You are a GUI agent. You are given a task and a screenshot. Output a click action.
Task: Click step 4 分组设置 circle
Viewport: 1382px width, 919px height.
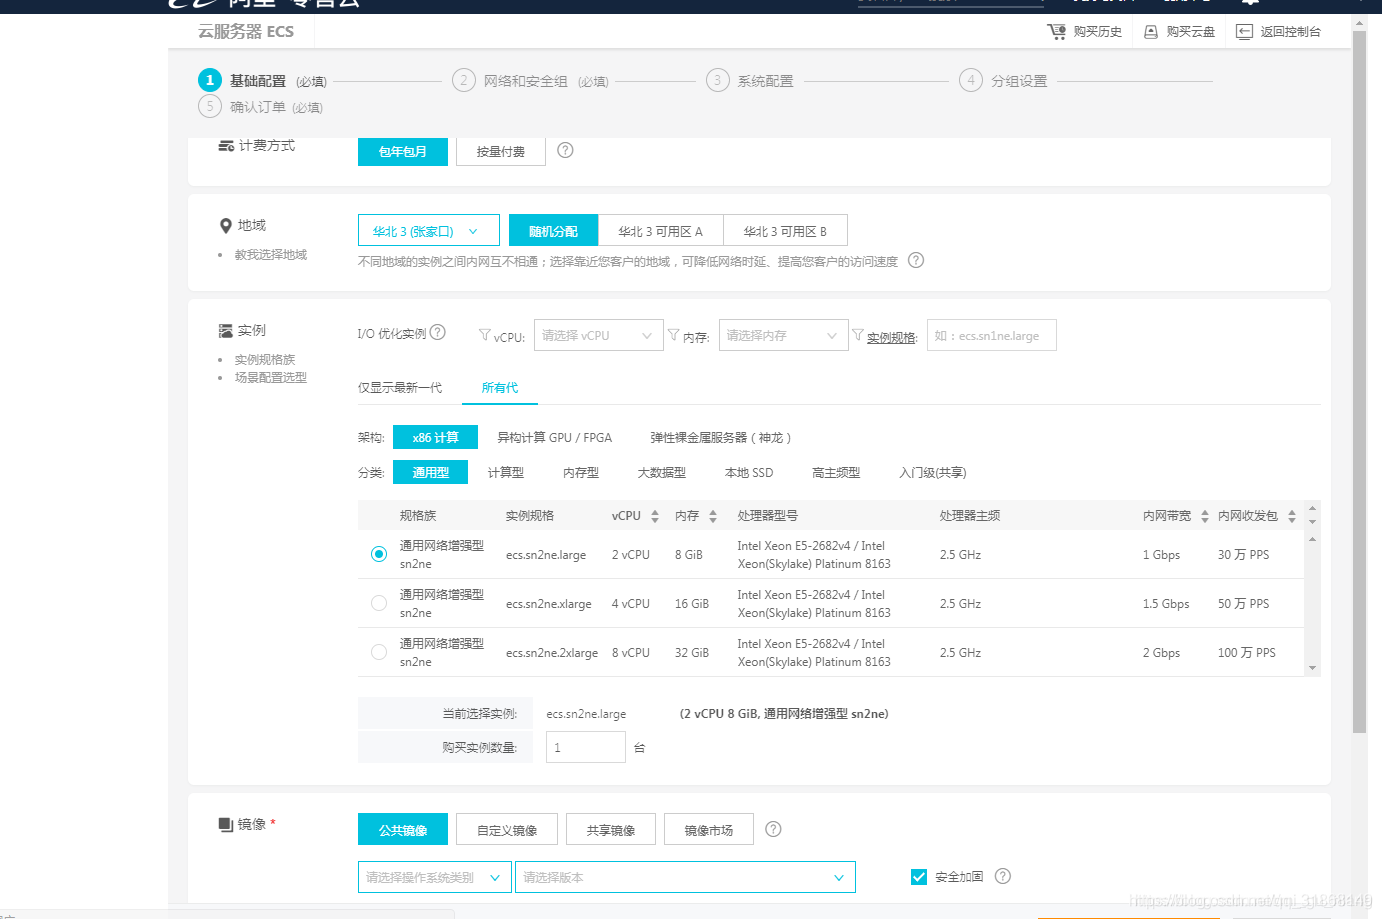click(971, 80)
